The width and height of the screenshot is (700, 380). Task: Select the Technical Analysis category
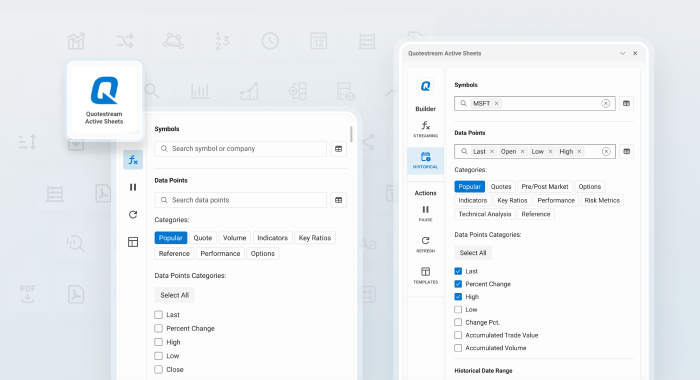pos(485,214)
